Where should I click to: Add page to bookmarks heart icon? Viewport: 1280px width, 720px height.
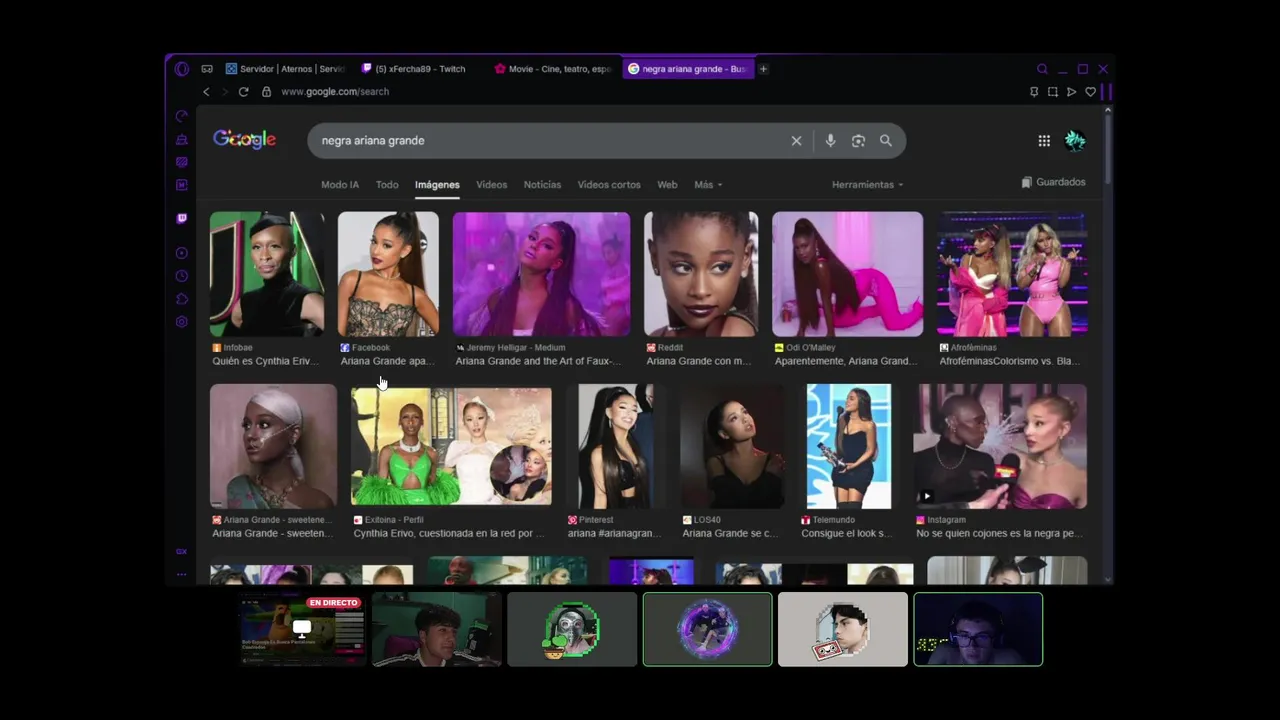point(1091,92)
